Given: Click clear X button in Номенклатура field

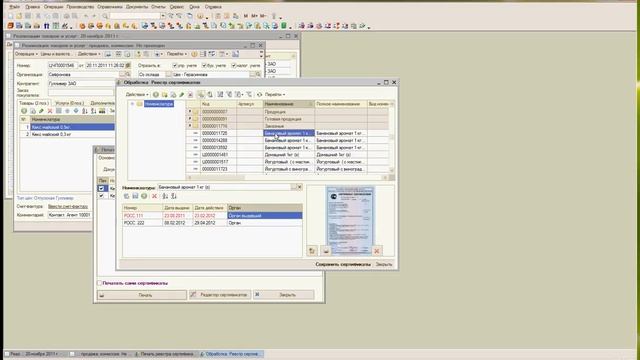Looking at the screenshot, I should [299, 187].
